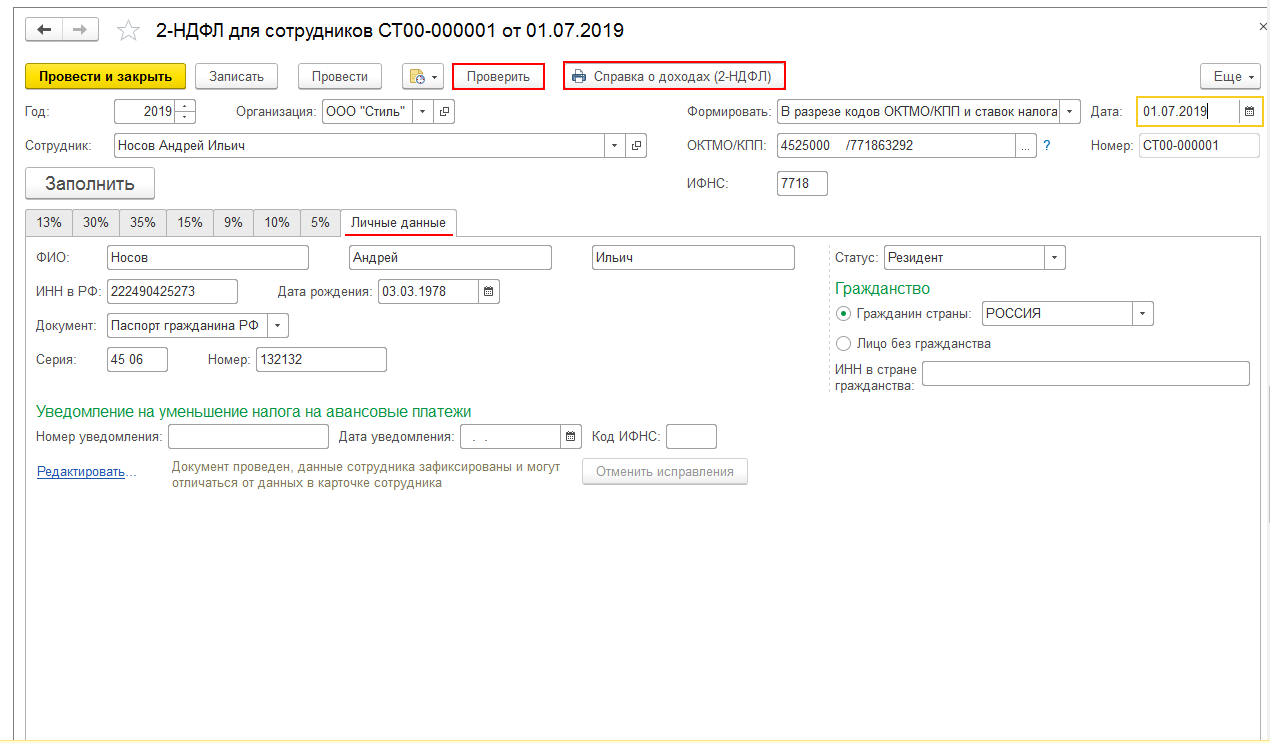This screenshot has height=743, width=1270.
Task: Click the ИНН в РФ input field
Action: pos(172,292)
